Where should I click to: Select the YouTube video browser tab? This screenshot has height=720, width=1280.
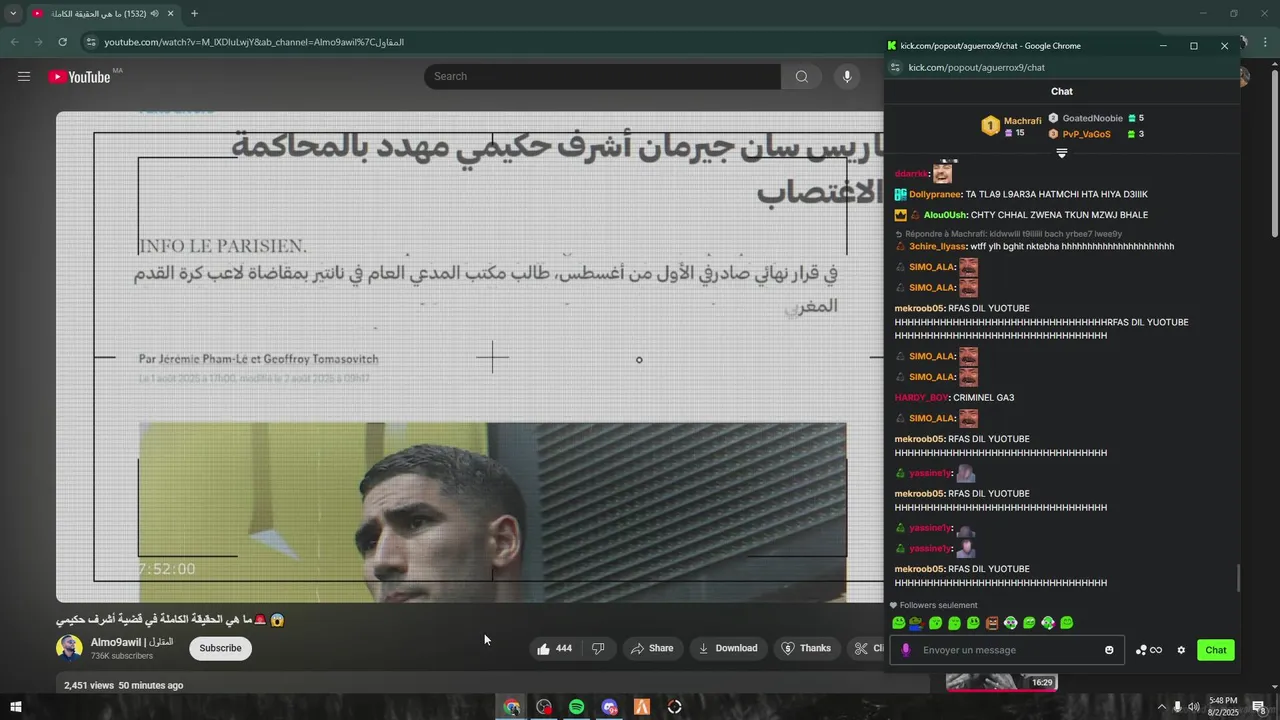[103, 14]
